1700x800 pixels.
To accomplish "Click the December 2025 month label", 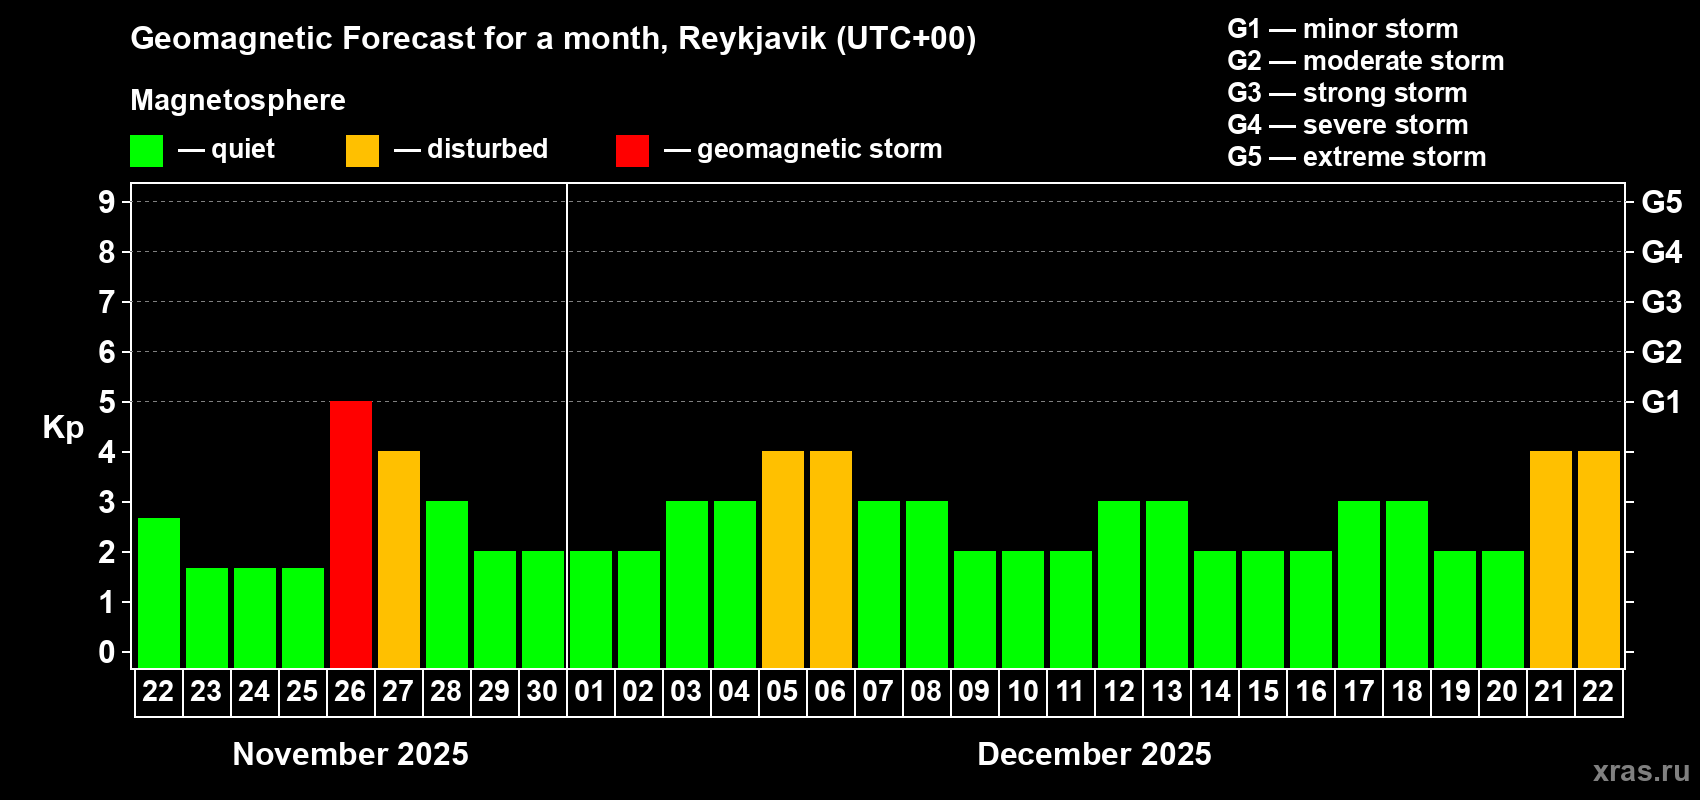I will [x=1094, y=754].
